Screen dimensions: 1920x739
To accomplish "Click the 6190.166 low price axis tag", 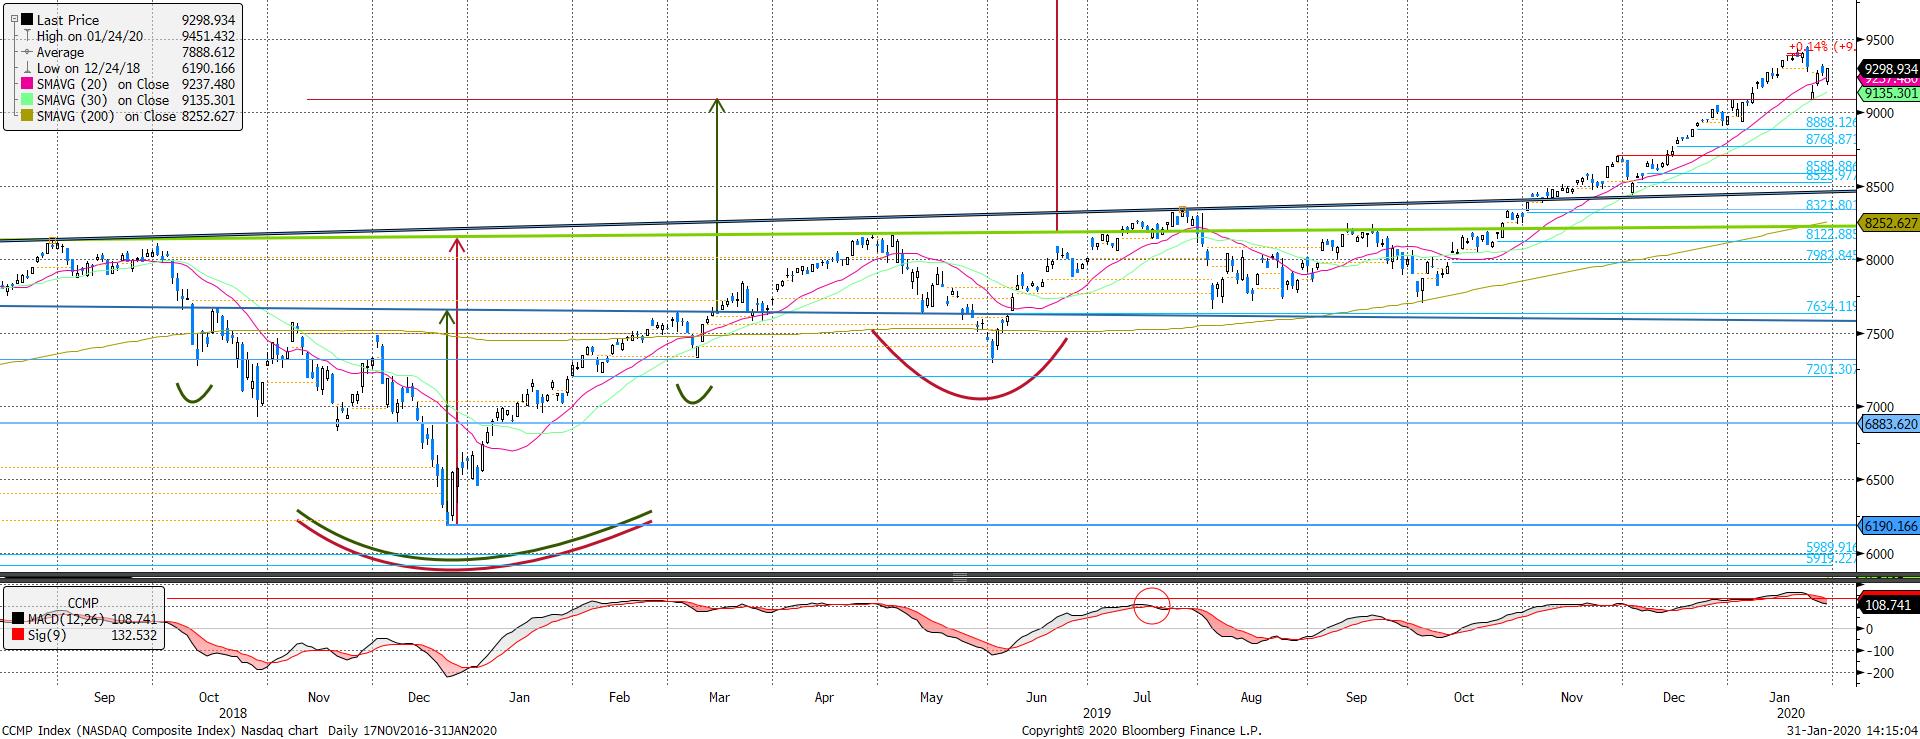I will (x=1887, y=526).
